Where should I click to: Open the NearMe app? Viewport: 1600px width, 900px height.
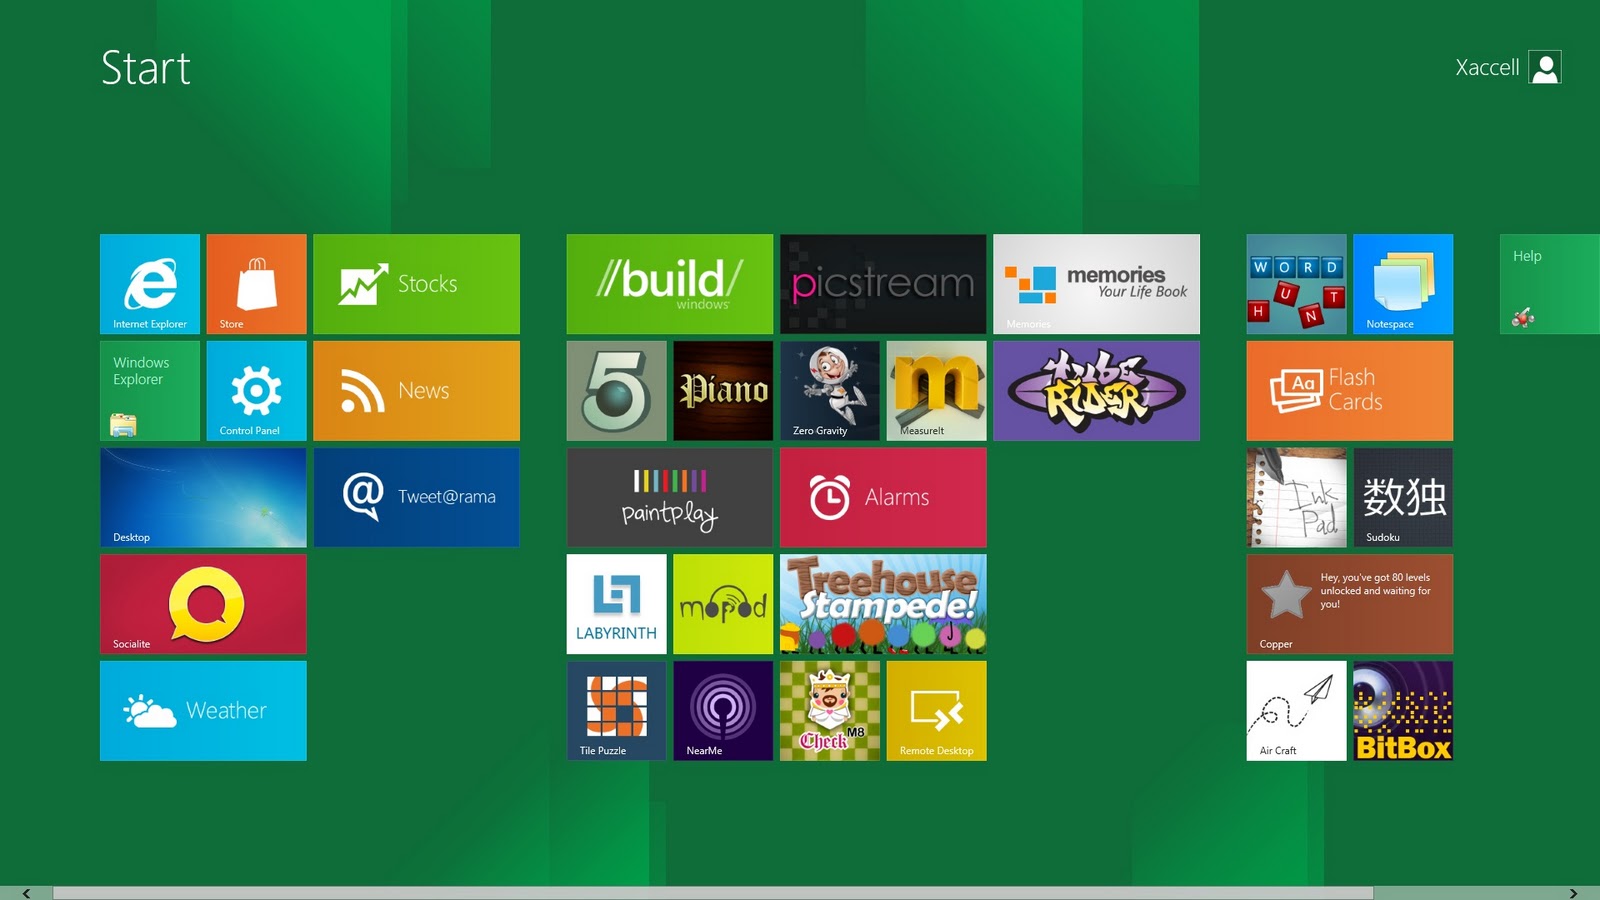tap(722, 710)
